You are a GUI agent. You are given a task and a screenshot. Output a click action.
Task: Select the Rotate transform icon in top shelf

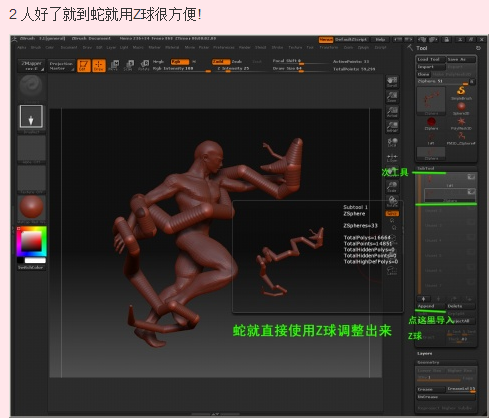pos(144,65)
